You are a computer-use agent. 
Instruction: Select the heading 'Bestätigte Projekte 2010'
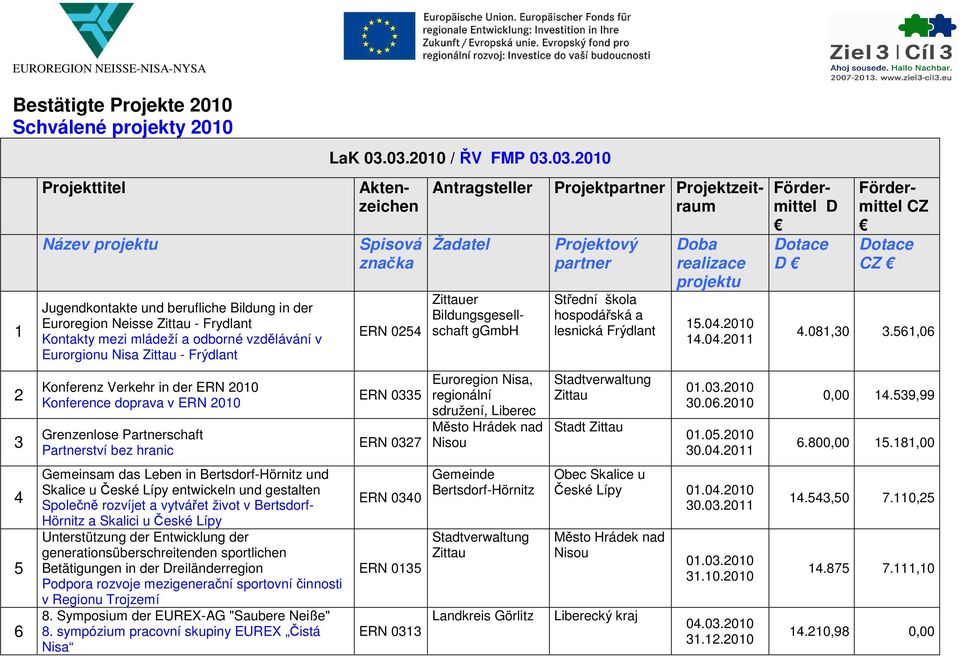pyautogui.click(x=122, y=105)
